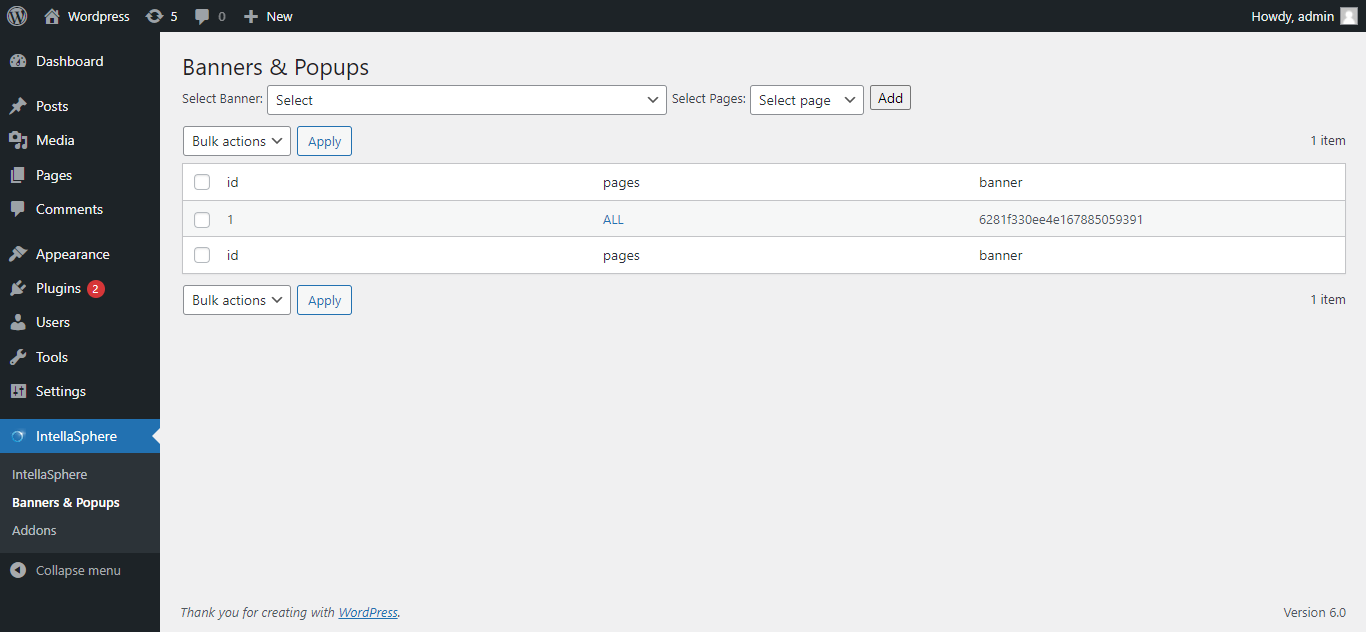
Task: Click the admin avatar icon
Action: 1349,16
